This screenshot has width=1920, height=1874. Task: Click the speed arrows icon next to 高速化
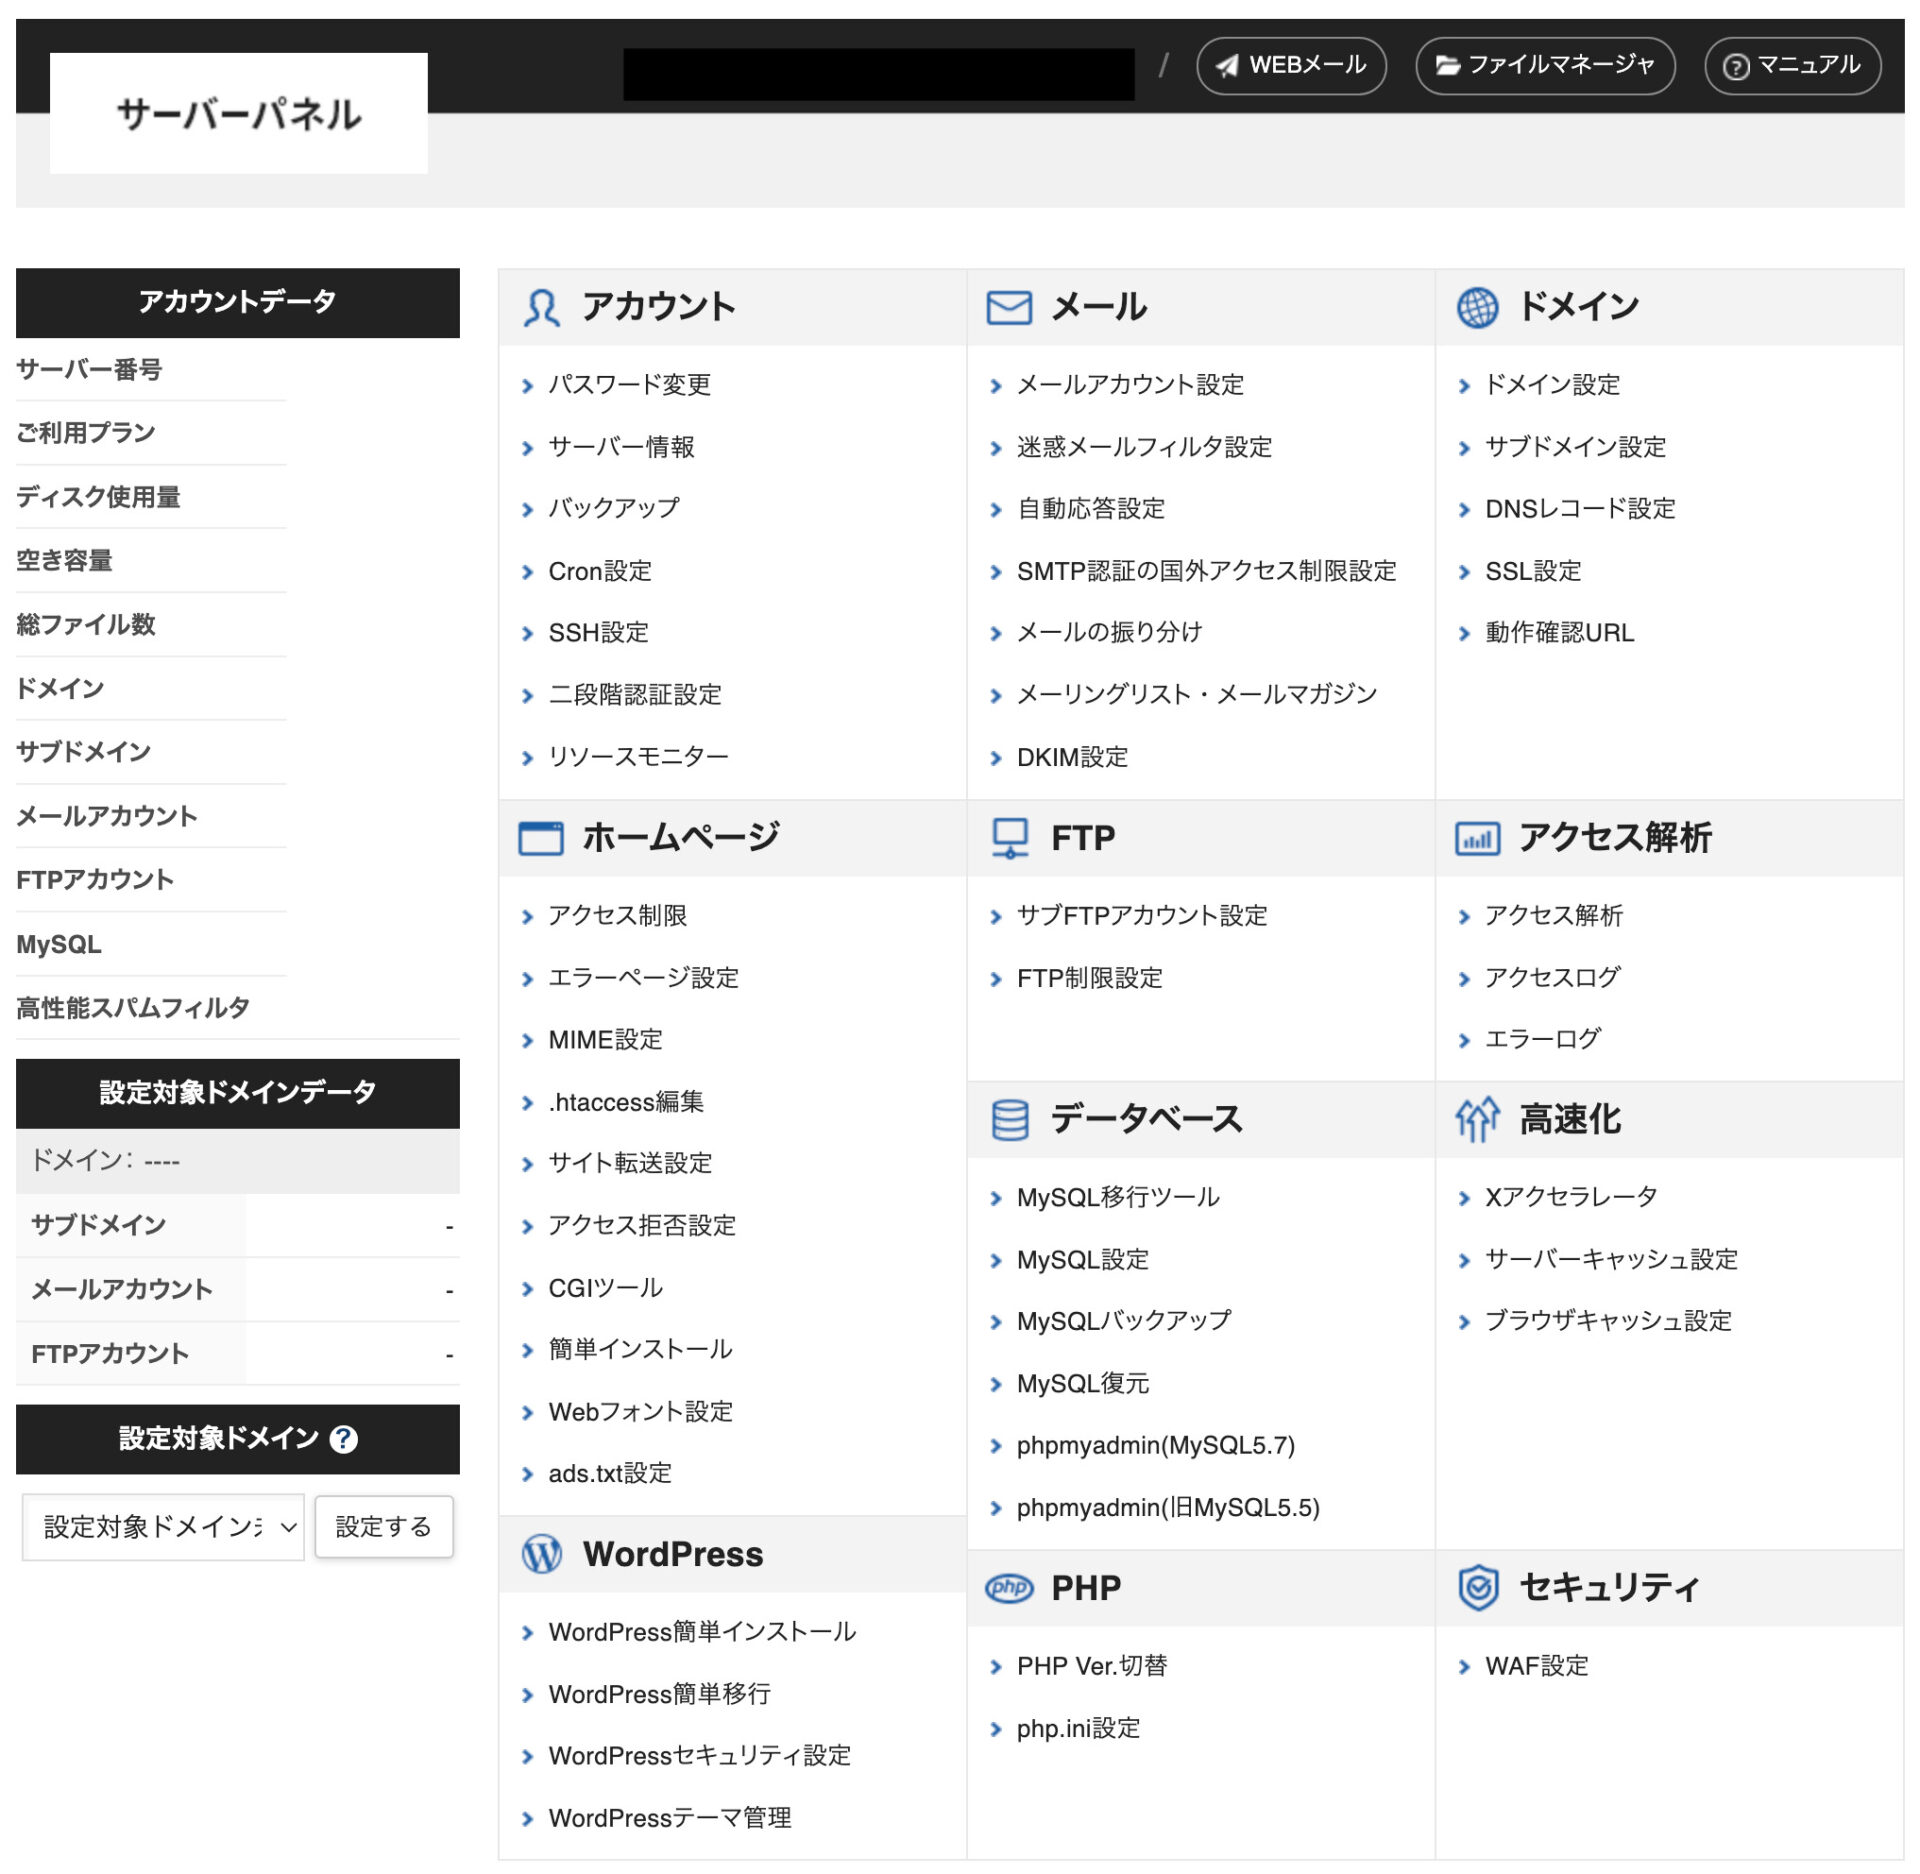click(x=1477, y=1119)
